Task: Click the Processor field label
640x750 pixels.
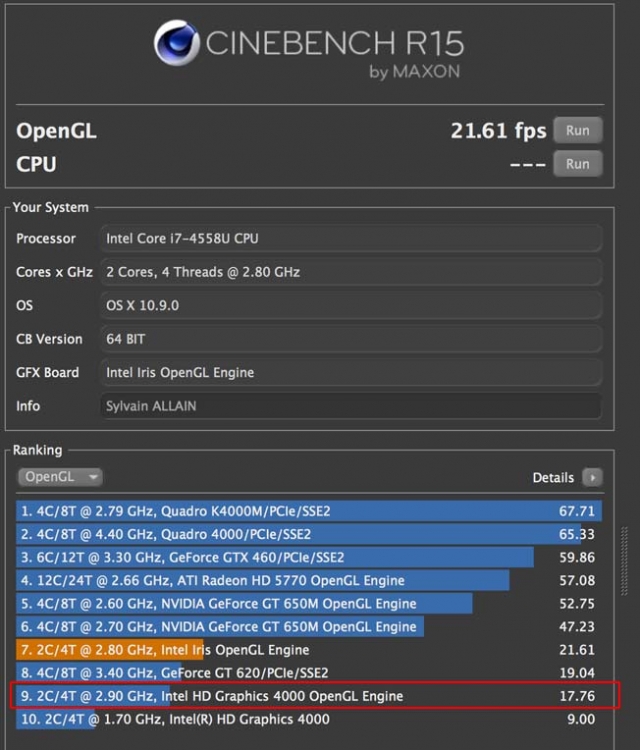Action: (46, 238)
